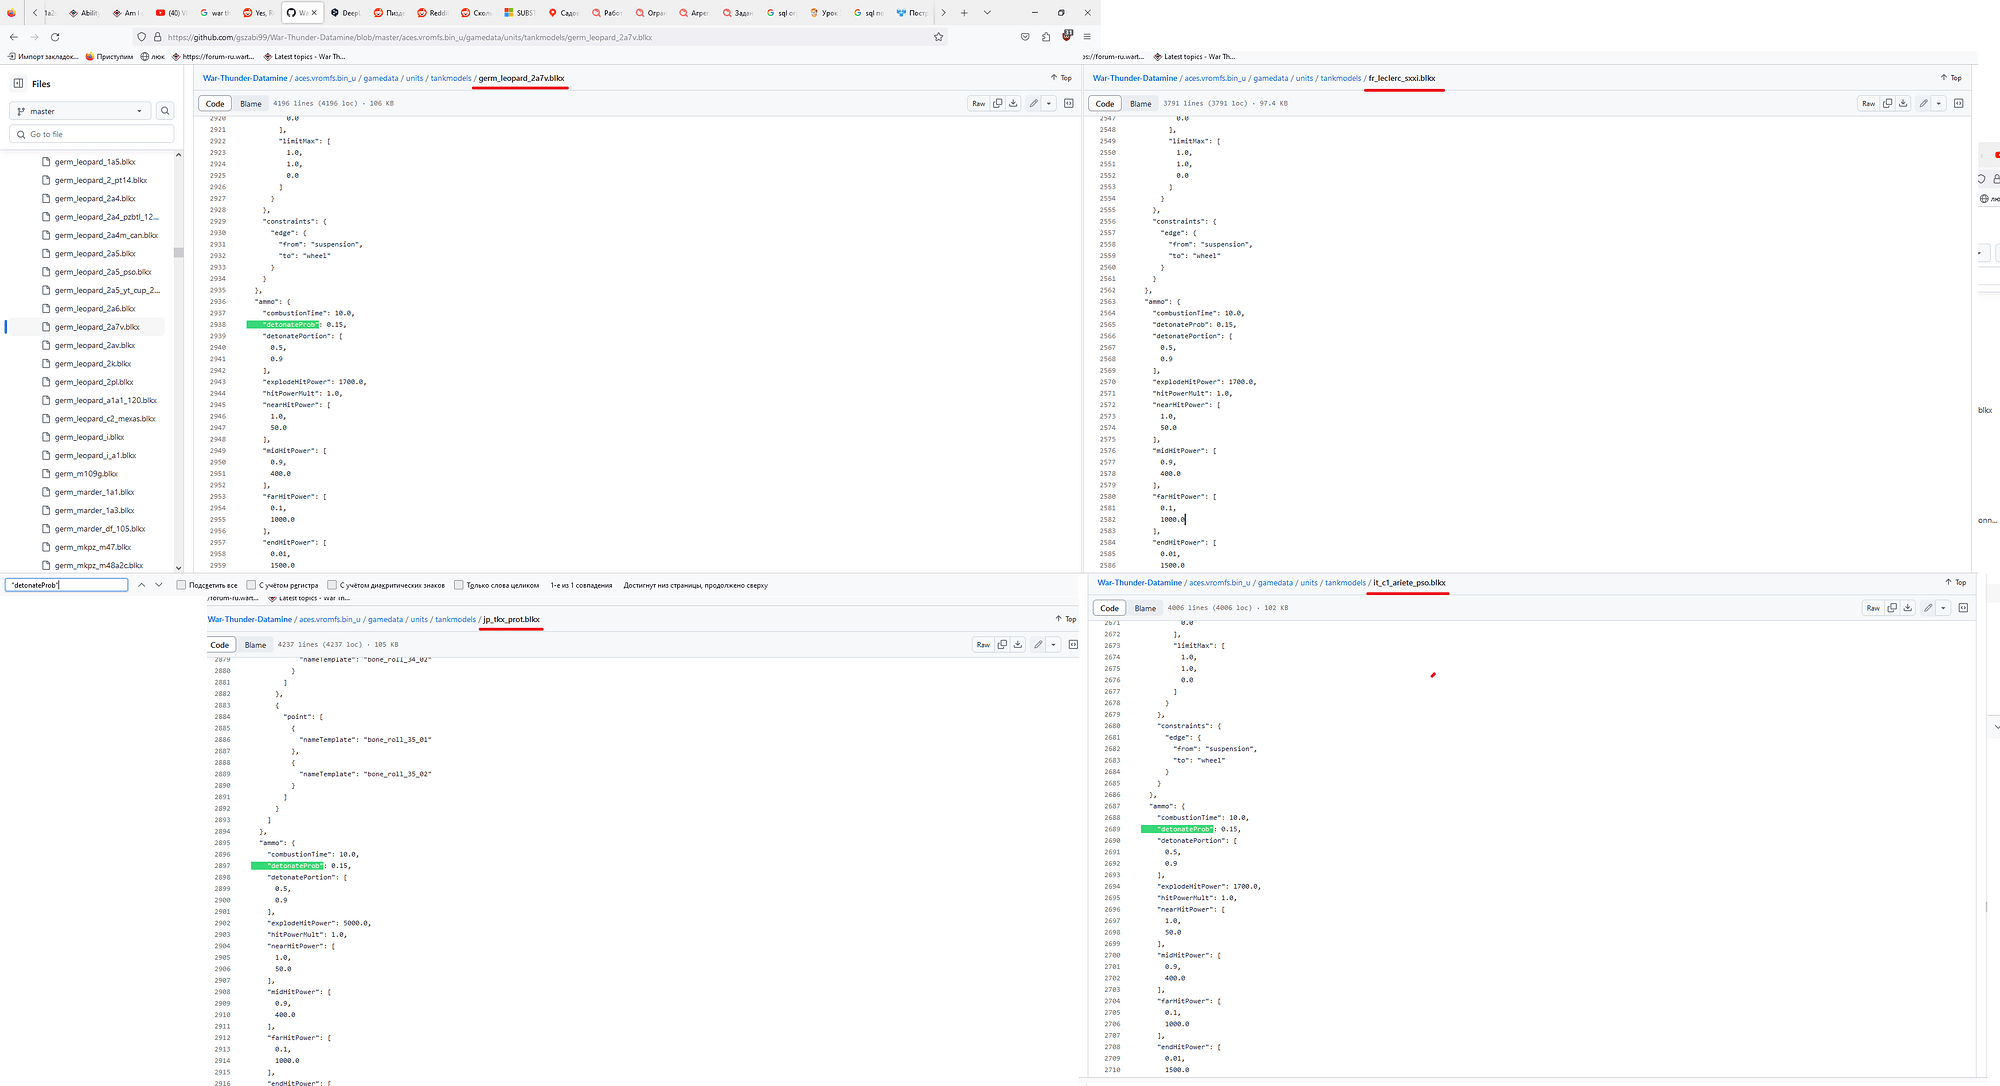Screen dimensions: 2000x1086
Task: Click the detonateProb find text field
Action: 66,585
